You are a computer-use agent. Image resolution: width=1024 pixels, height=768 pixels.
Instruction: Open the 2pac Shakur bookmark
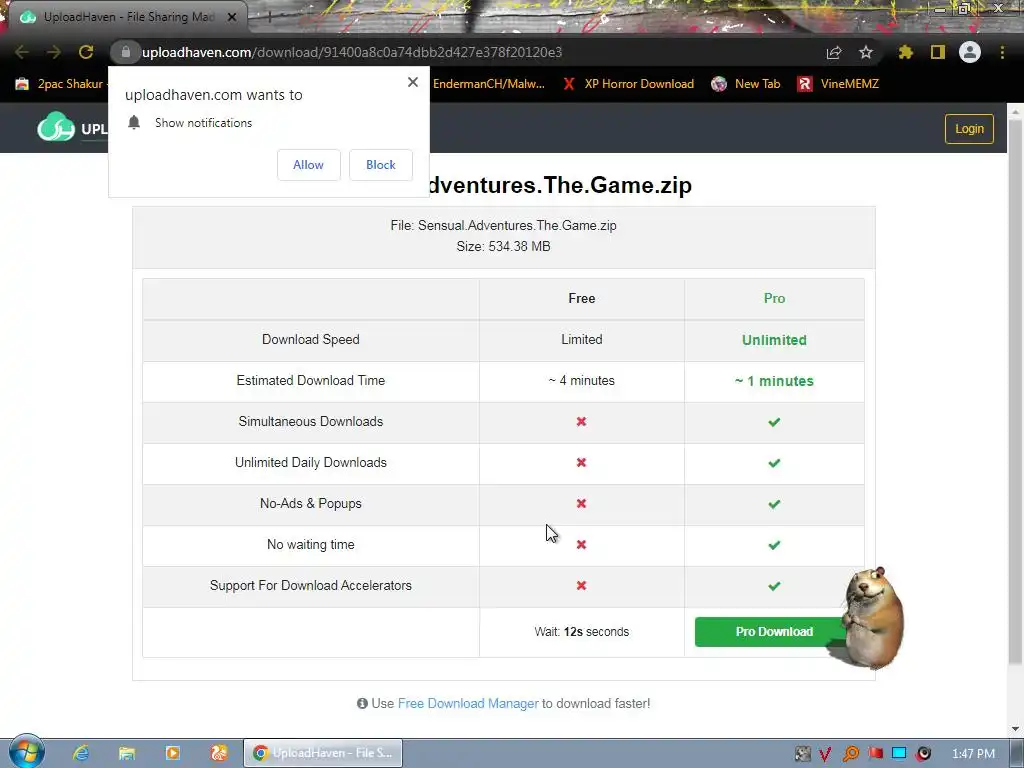click(60, 84)
